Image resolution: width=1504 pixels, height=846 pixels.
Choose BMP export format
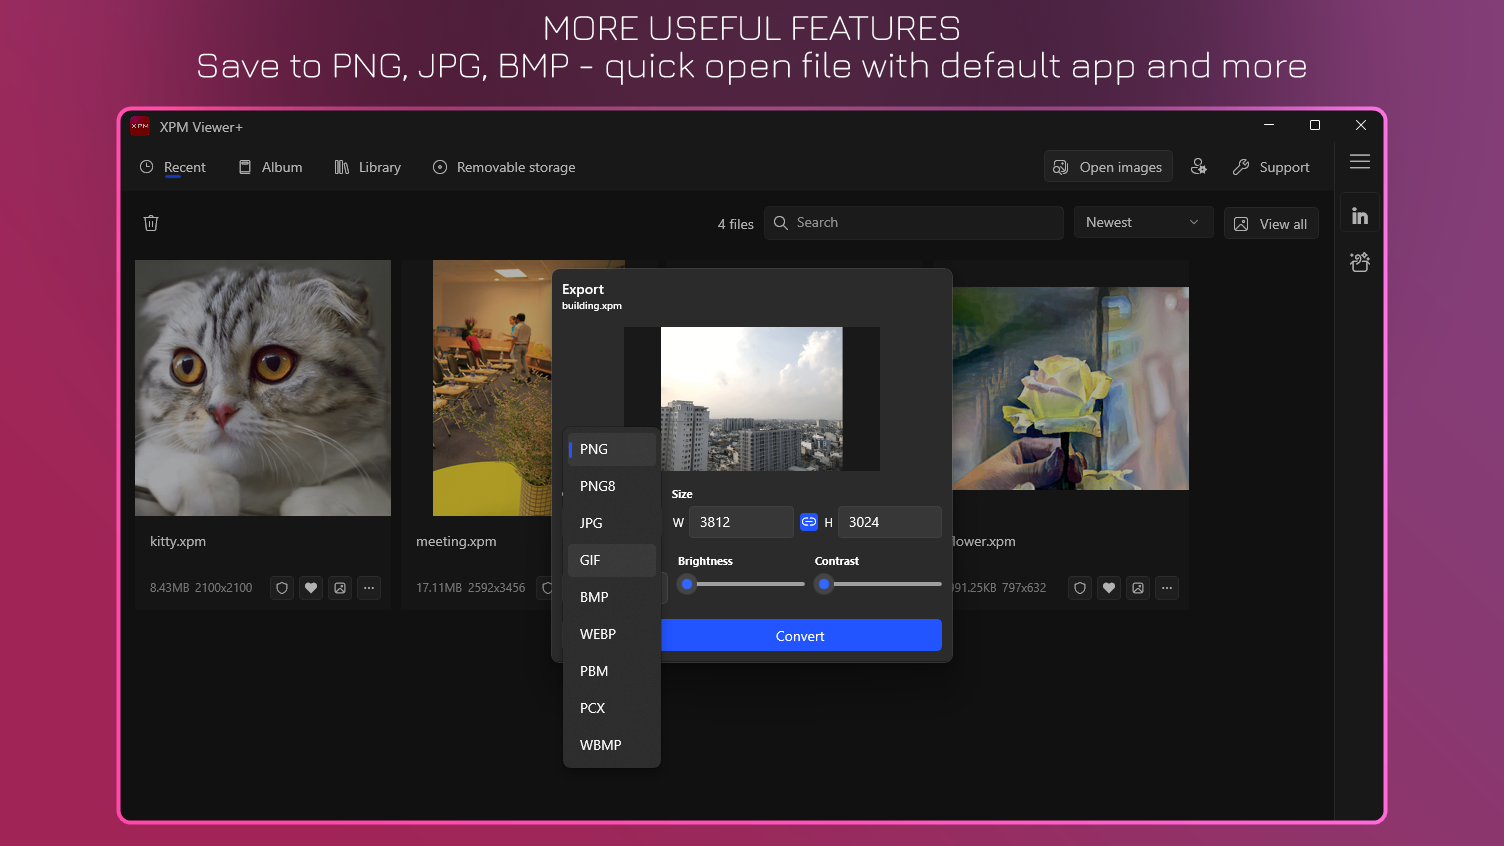(x=612, y=597)
